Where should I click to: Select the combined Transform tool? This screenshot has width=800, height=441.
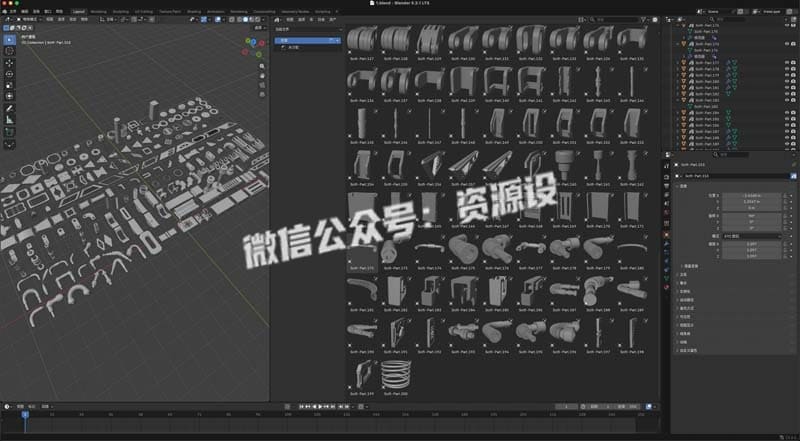[10, 96]
